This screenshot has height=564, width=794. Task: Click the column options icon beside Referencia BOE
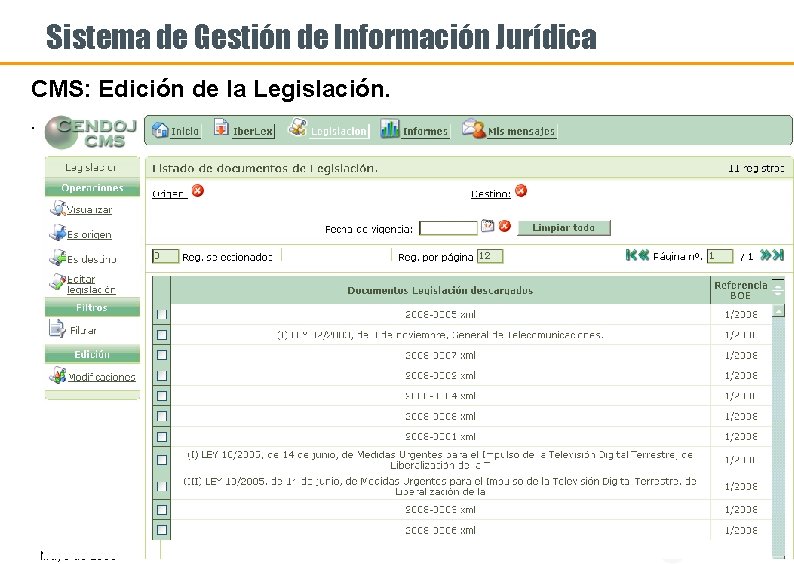click(777, 286)
